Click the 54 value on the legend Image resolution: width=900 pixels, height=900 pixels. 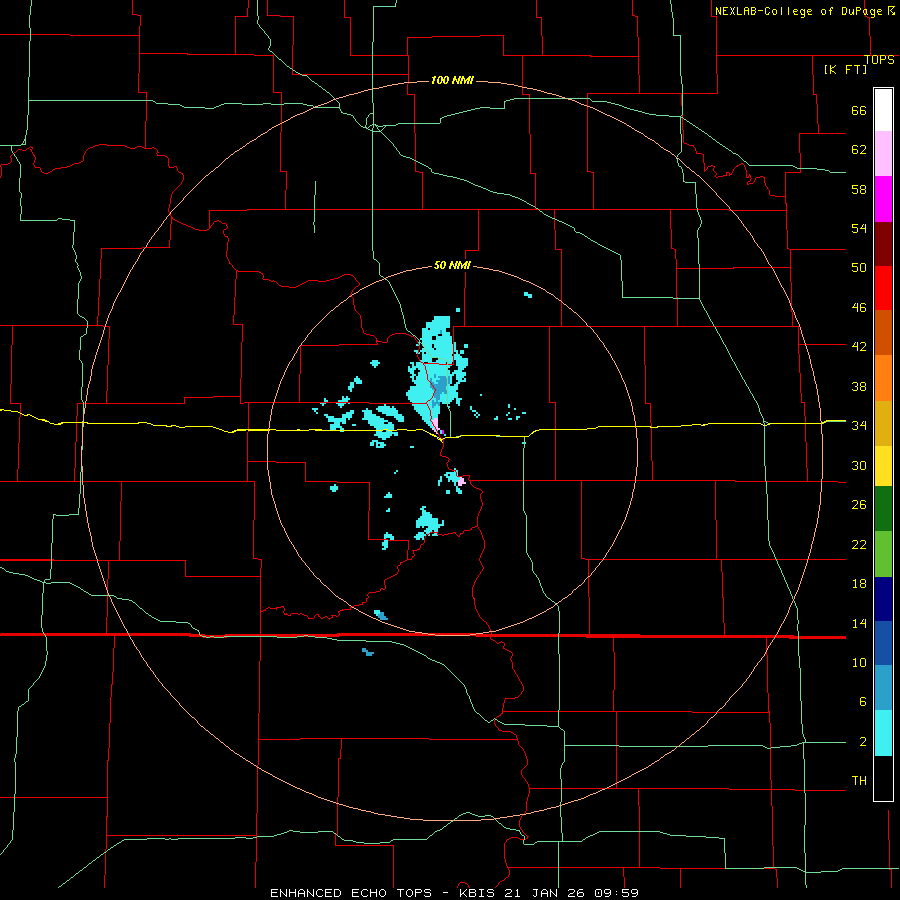859,228
